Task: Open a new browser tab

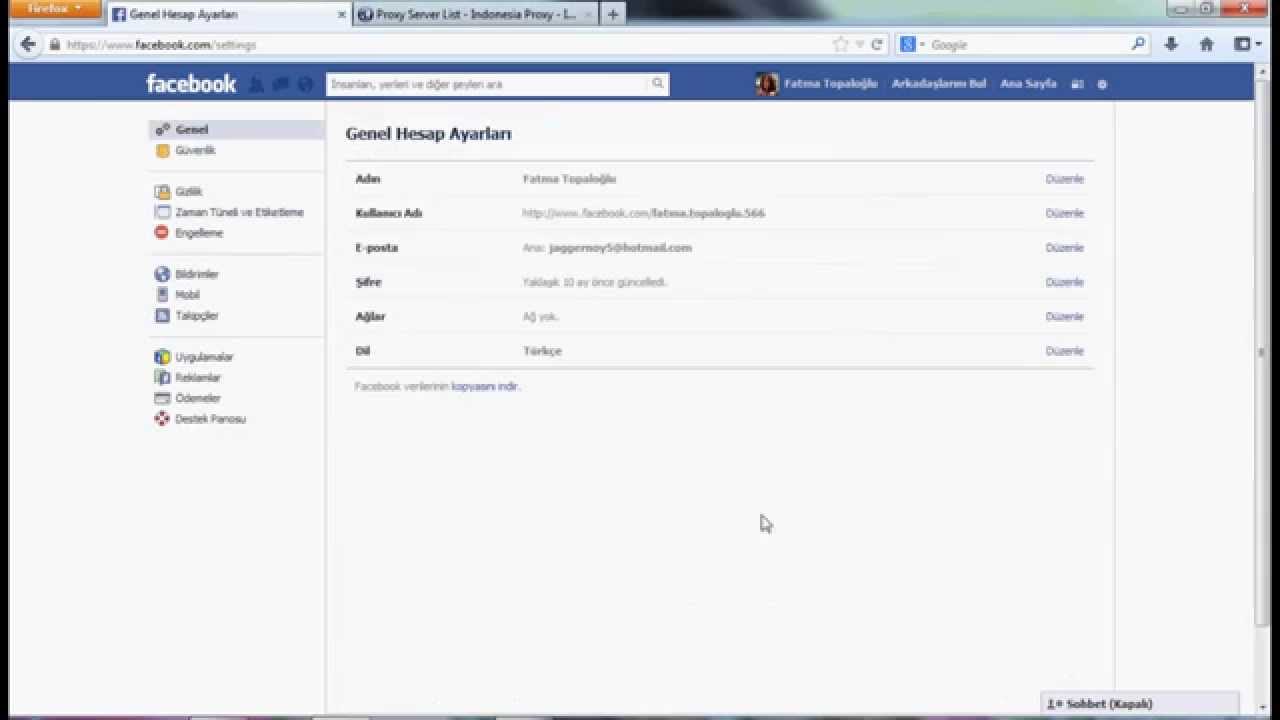Action: click(x=613, y=14)
